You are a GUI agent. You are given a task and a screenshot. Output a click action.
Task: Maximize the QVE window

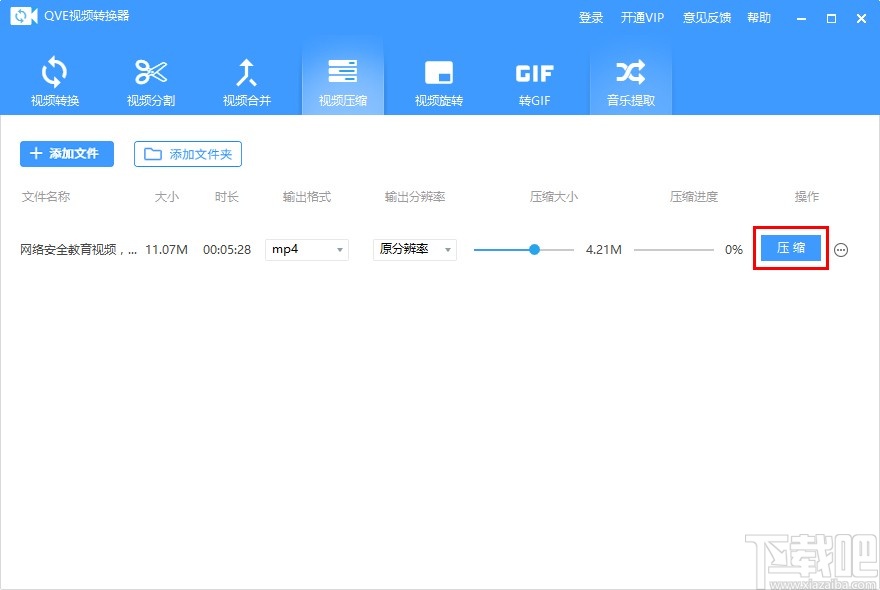tap(831, 19)
